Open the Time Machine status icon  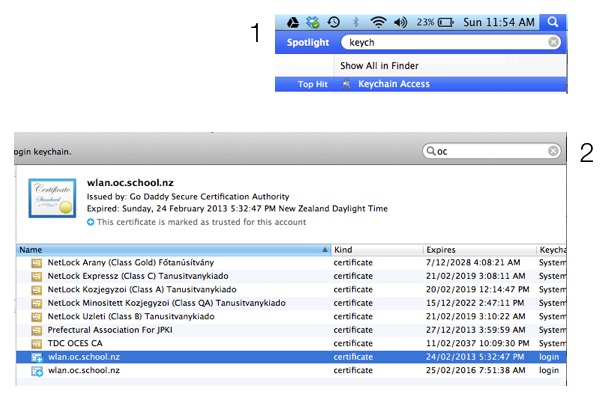tap(332, 21)
